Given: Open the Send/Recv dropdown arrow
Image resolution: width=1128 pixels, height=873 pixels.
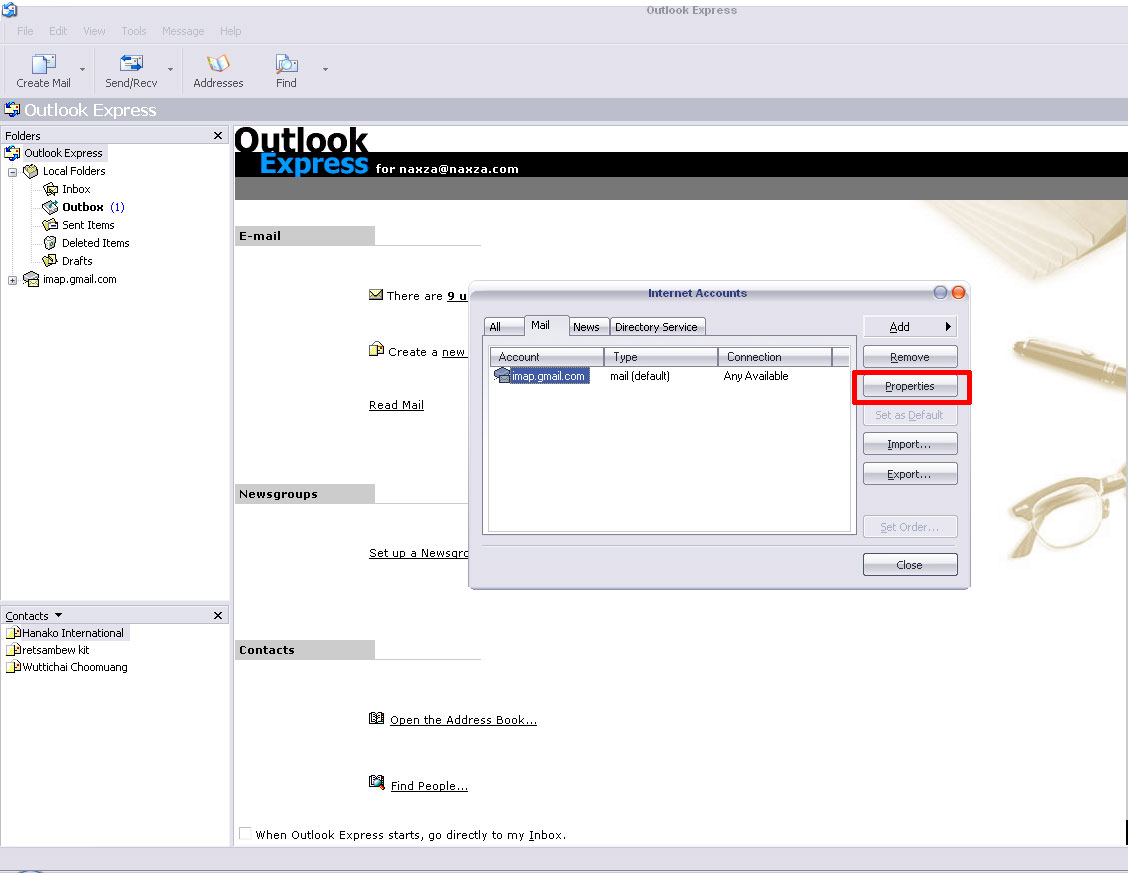Looking at the screenshot, I should click(x=170, y=70).
